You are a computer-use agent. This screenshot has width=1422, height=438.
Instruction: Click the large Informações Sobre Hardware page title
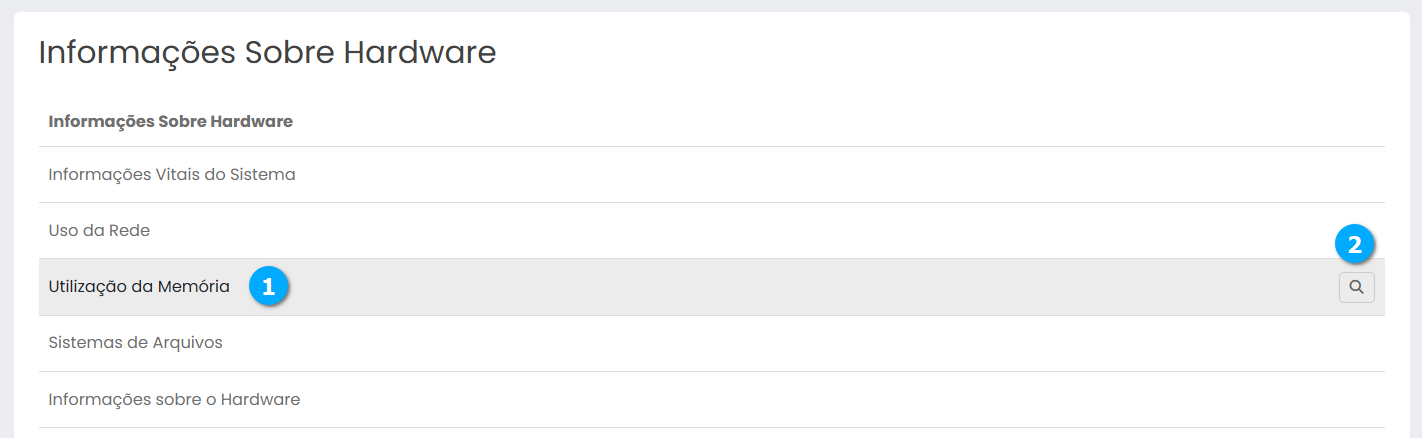[x=267, y=53]
